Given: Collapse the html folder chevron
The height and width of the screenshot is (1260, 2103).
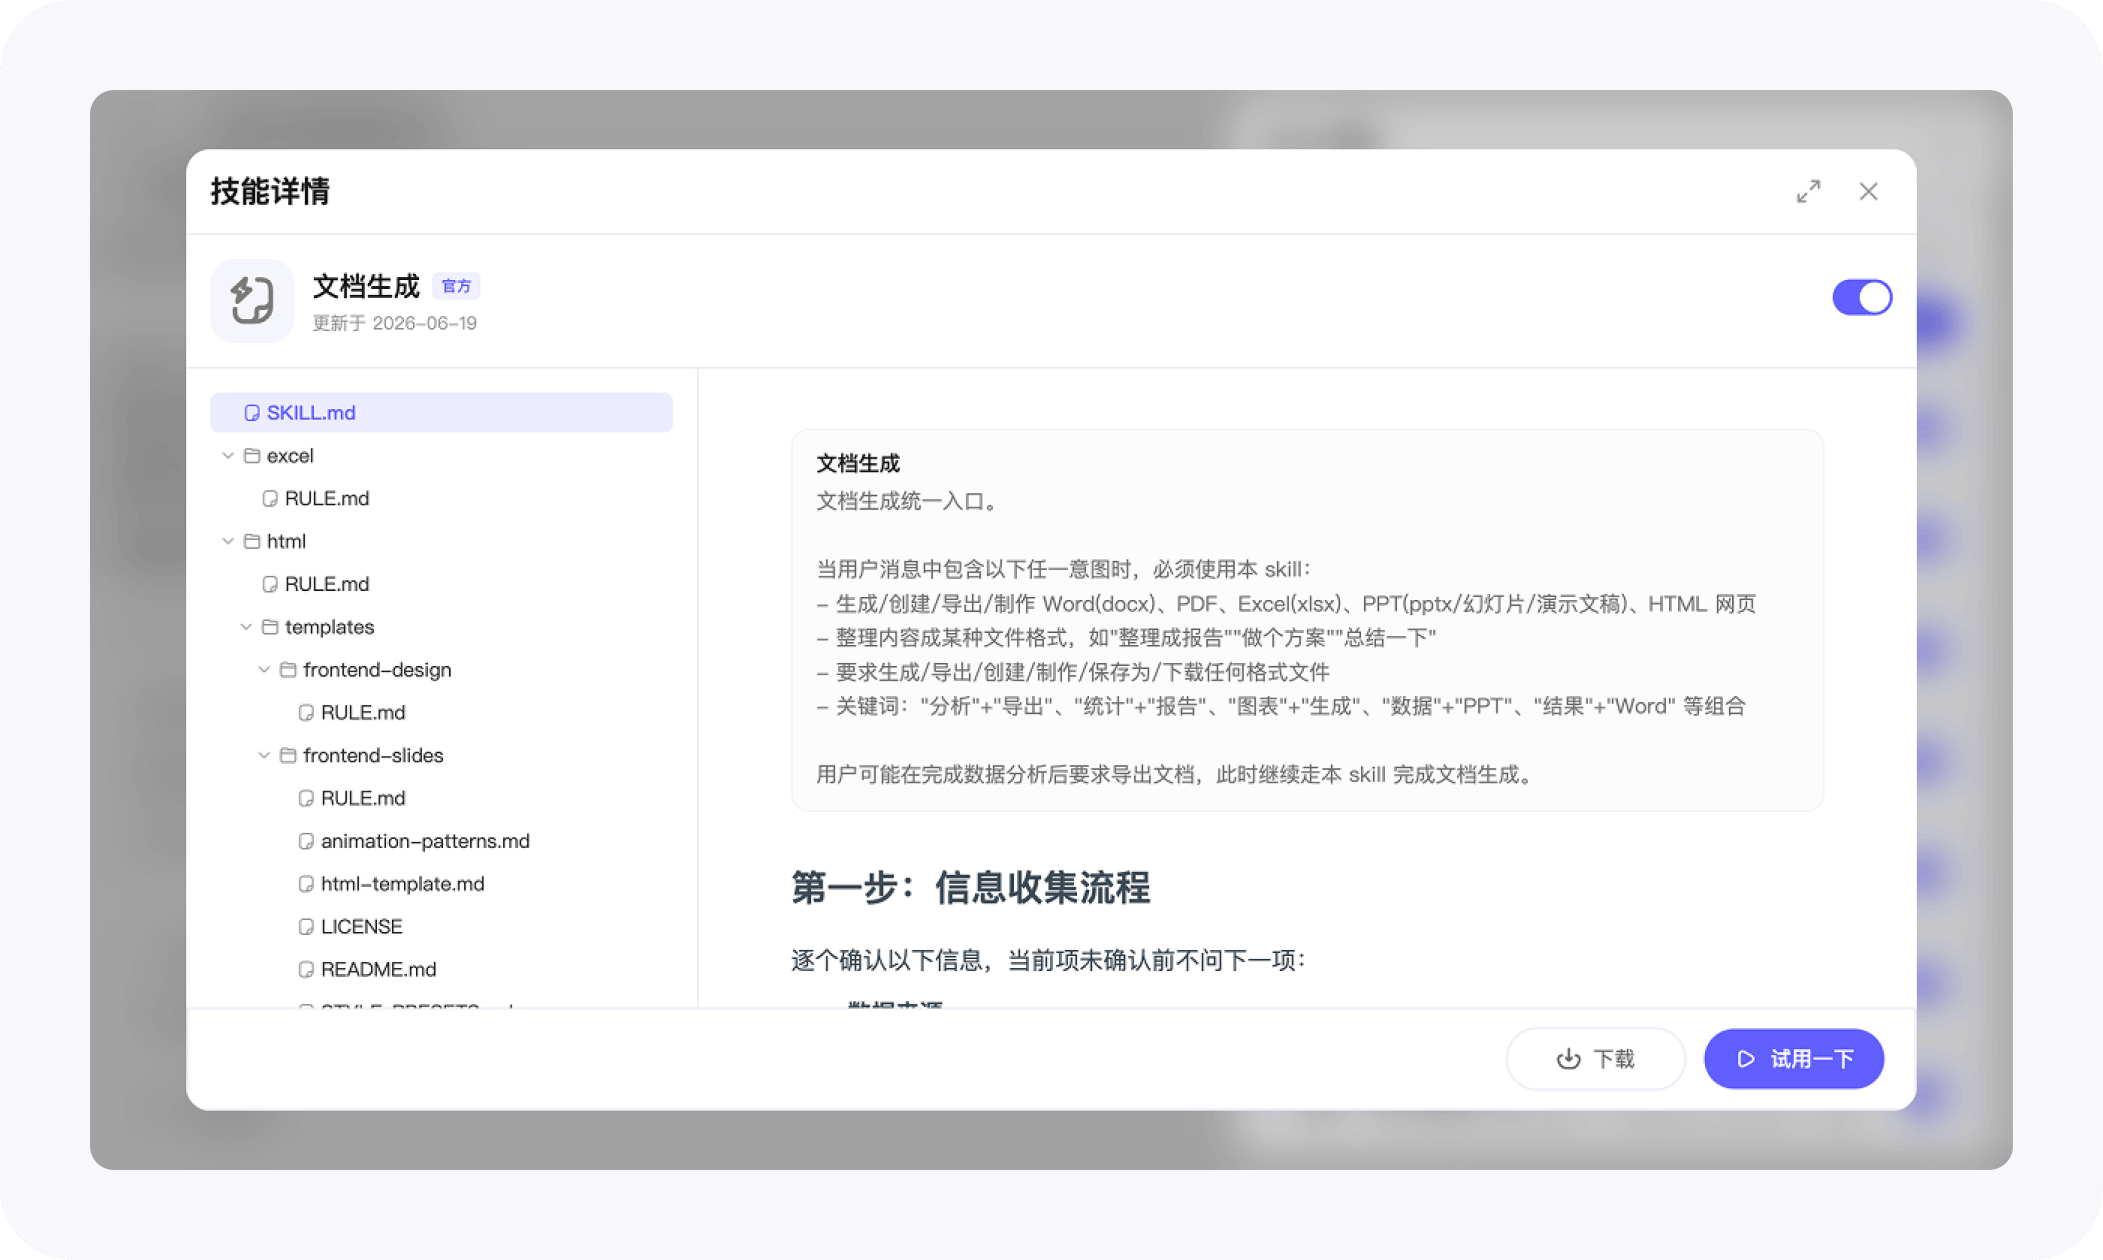Looking at the screenshot, I should tap(228, 541).
